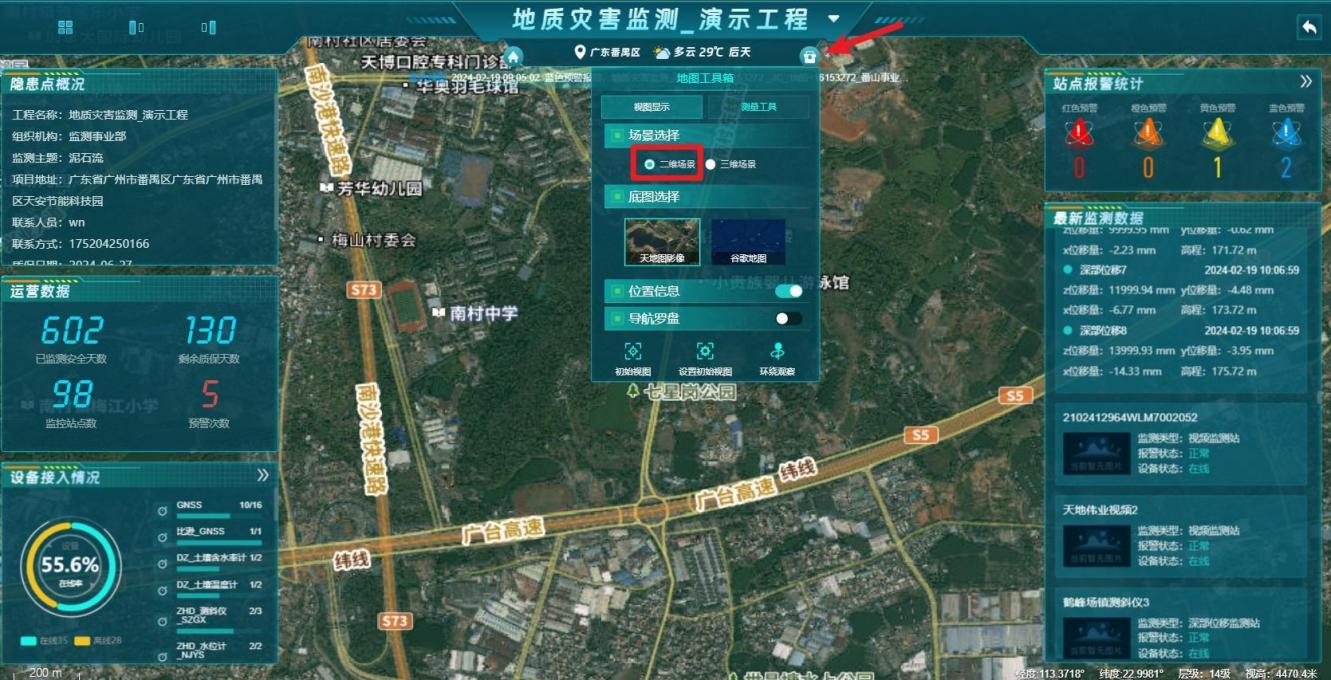
Task: Click the 初始视图 icon
Action: (x=633, y=352)
